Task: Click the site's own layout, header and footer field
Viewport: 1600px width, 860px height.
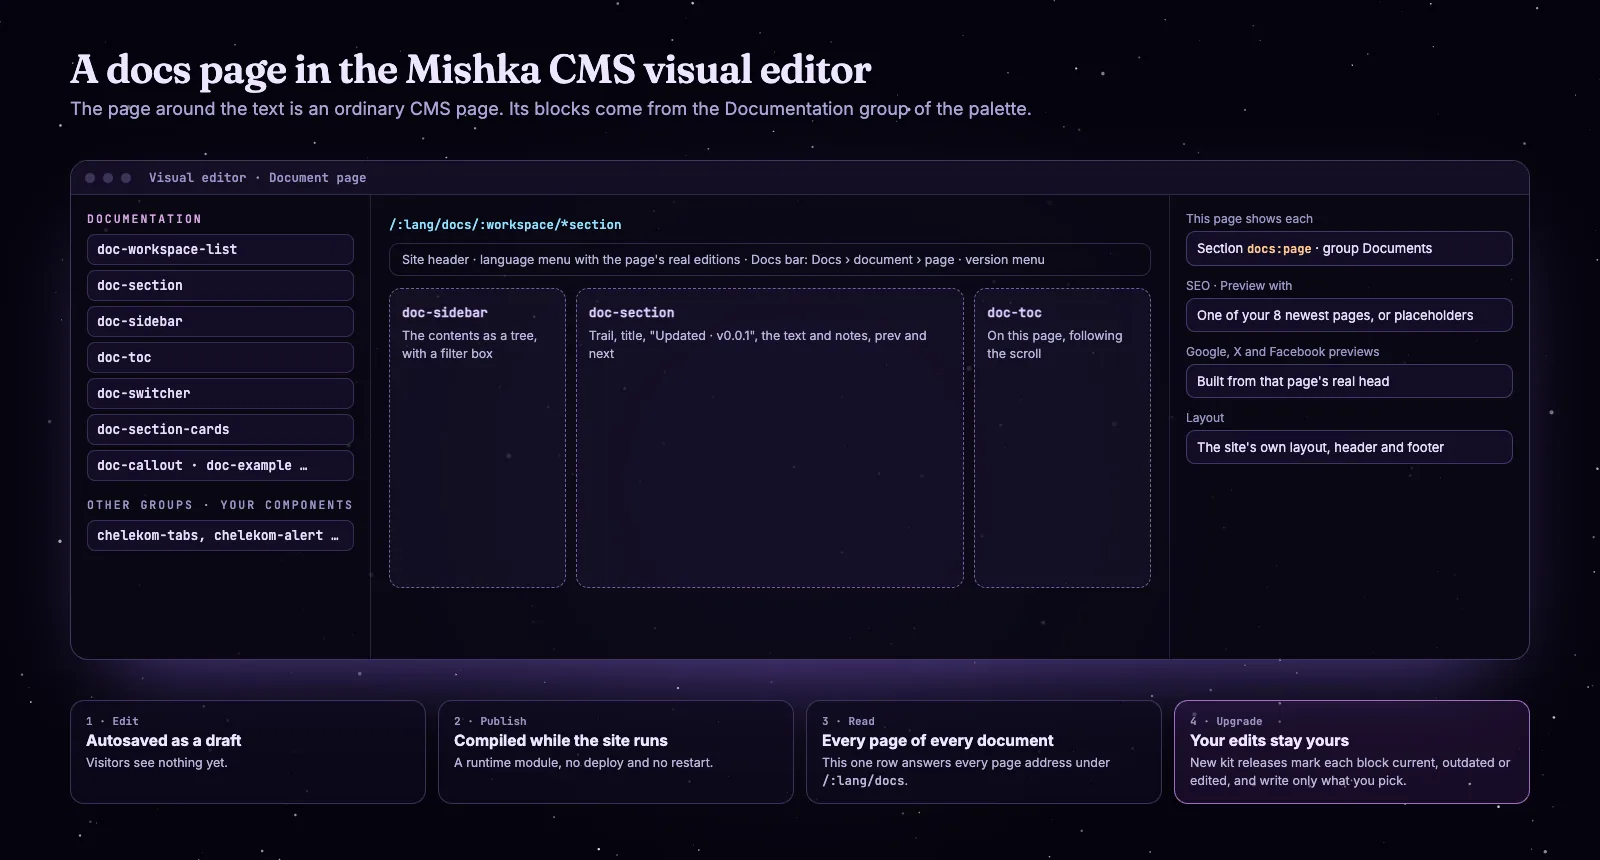Action: click(1349, 447)
